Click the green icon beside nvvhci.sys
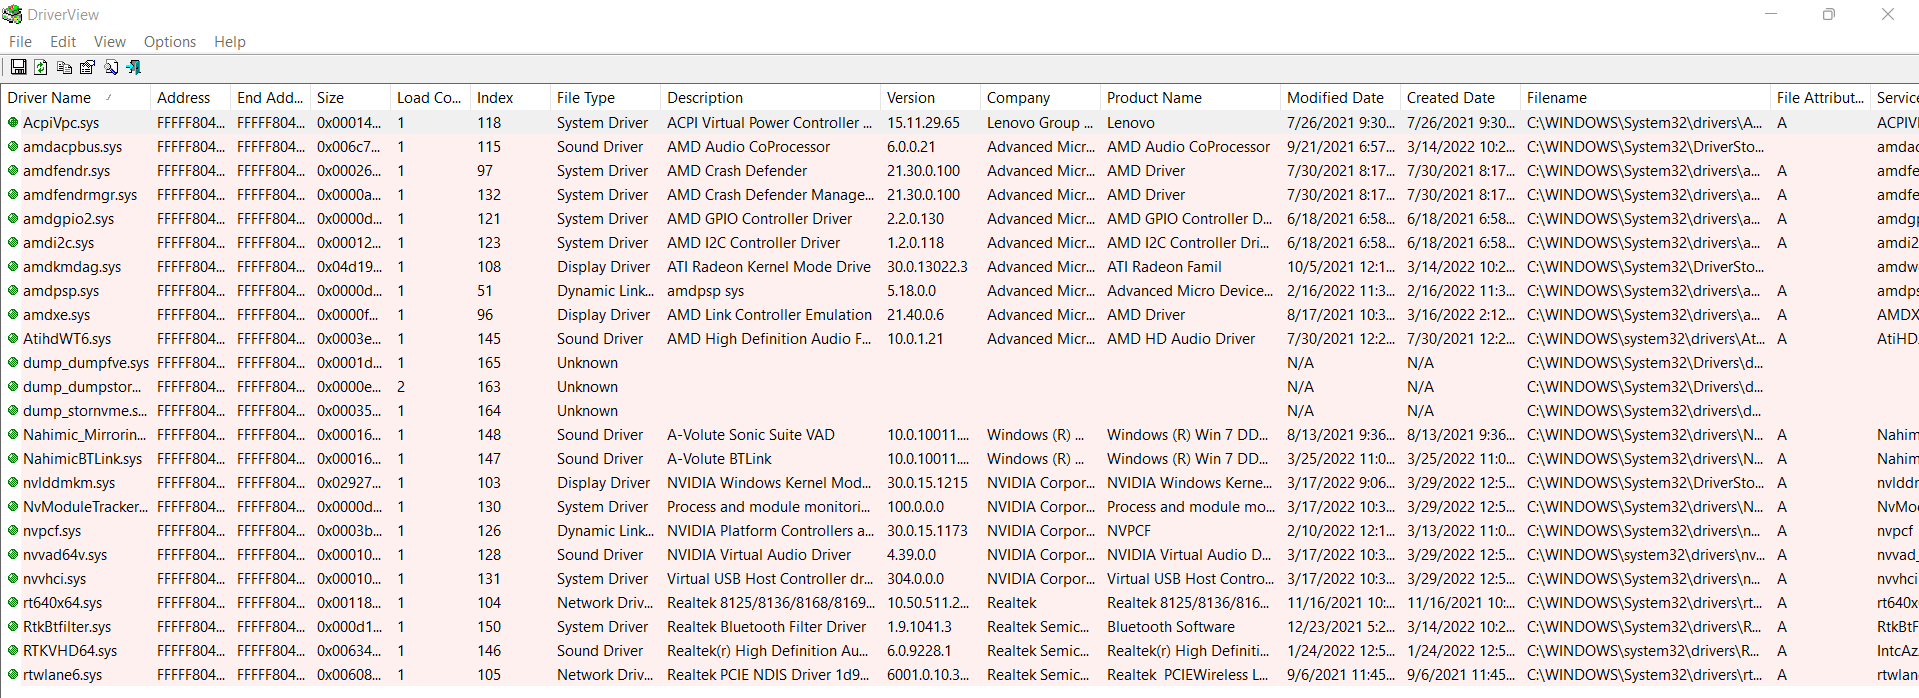The image size is (1919, 698). (13, 578)
